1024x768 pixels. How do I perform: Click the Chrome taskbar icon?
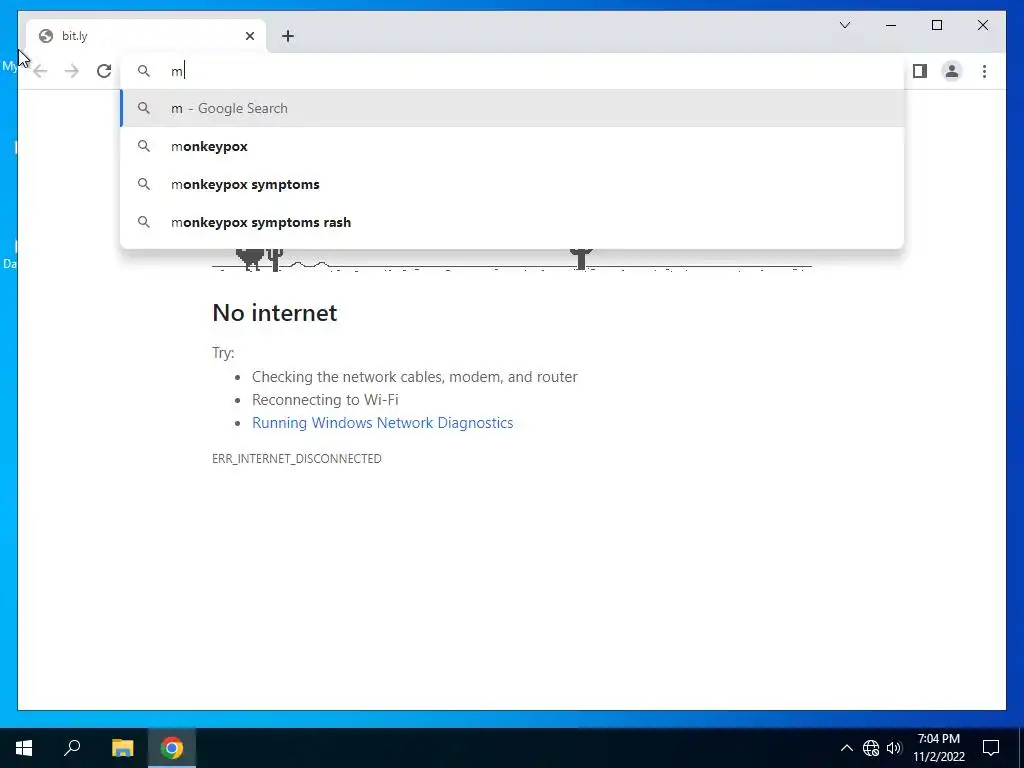point(172,748)
